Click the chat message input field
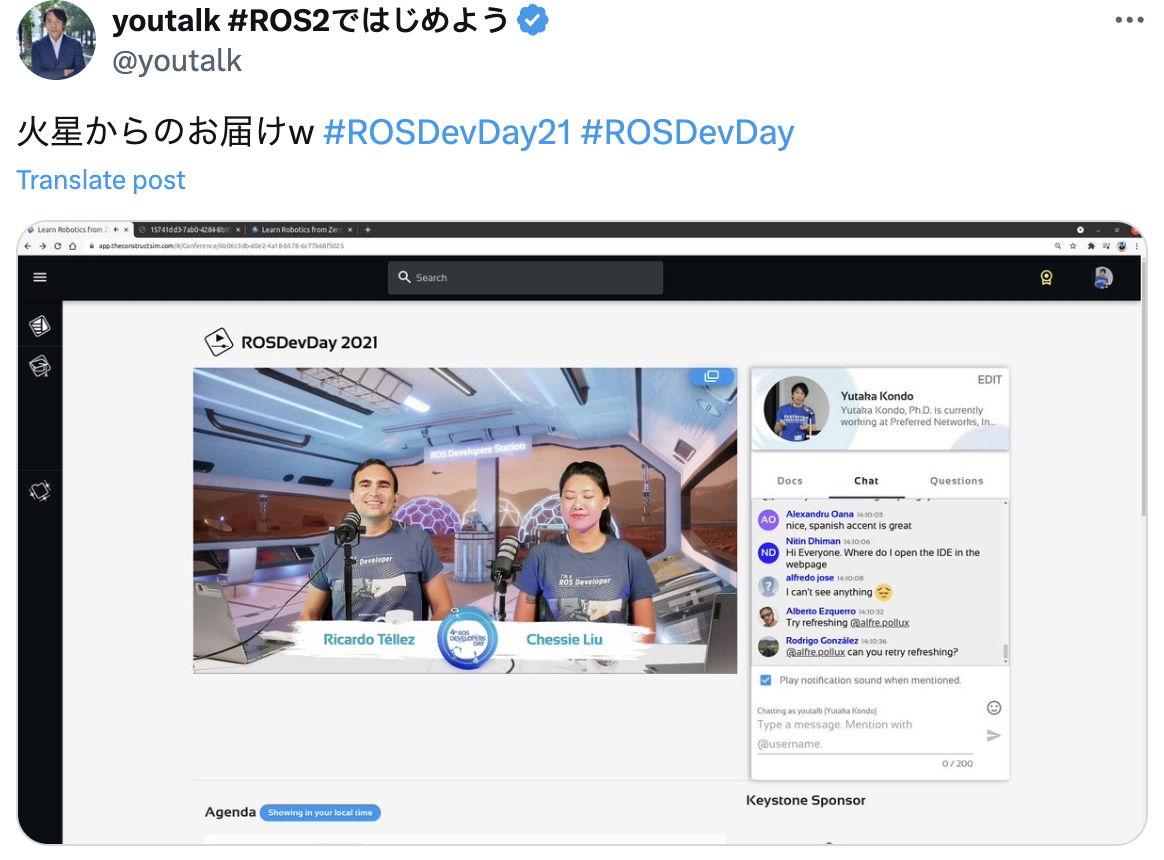Screen dimensions: 1164x860 click(x=860, y=734)
